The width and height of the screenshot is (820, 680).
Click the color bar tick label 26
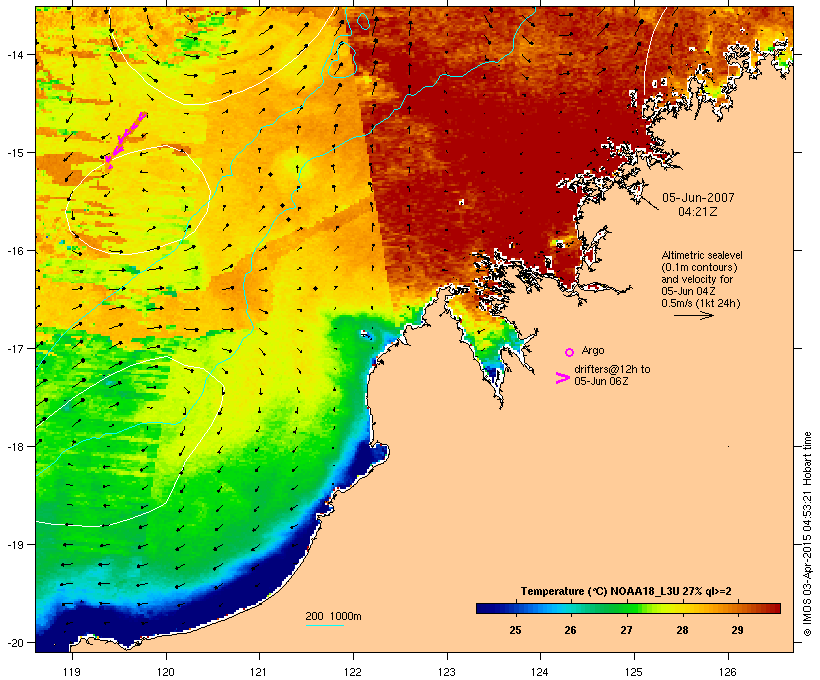point(571,630)
